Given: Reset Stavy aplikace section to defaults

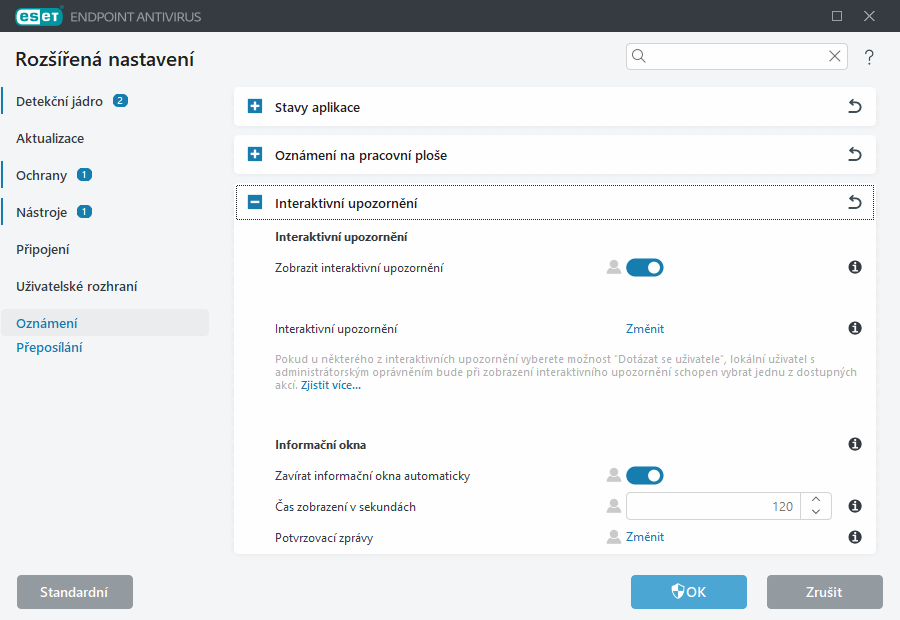Looking at the screenshot, I should coord(855,106).
